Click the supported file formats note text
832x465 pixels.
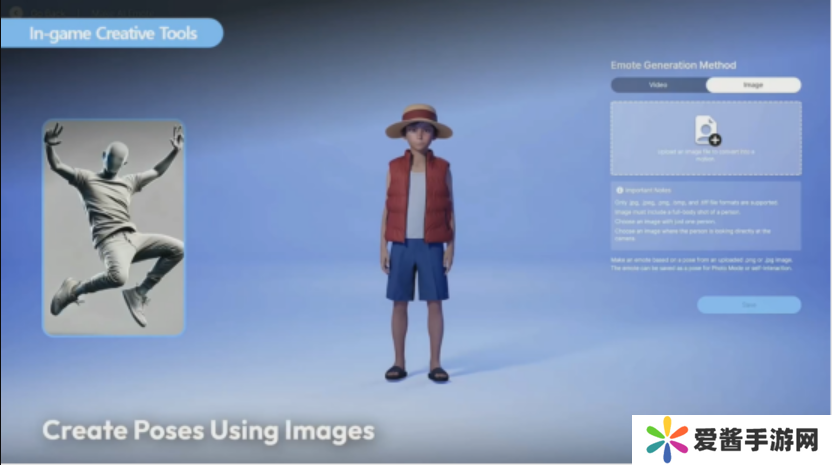click(695, 203)
